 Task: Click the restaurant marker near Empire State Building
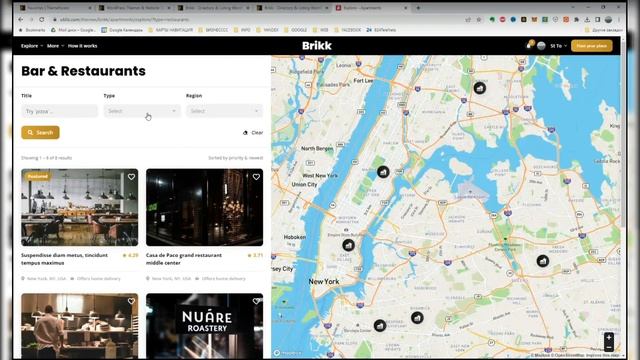point(348,245)
